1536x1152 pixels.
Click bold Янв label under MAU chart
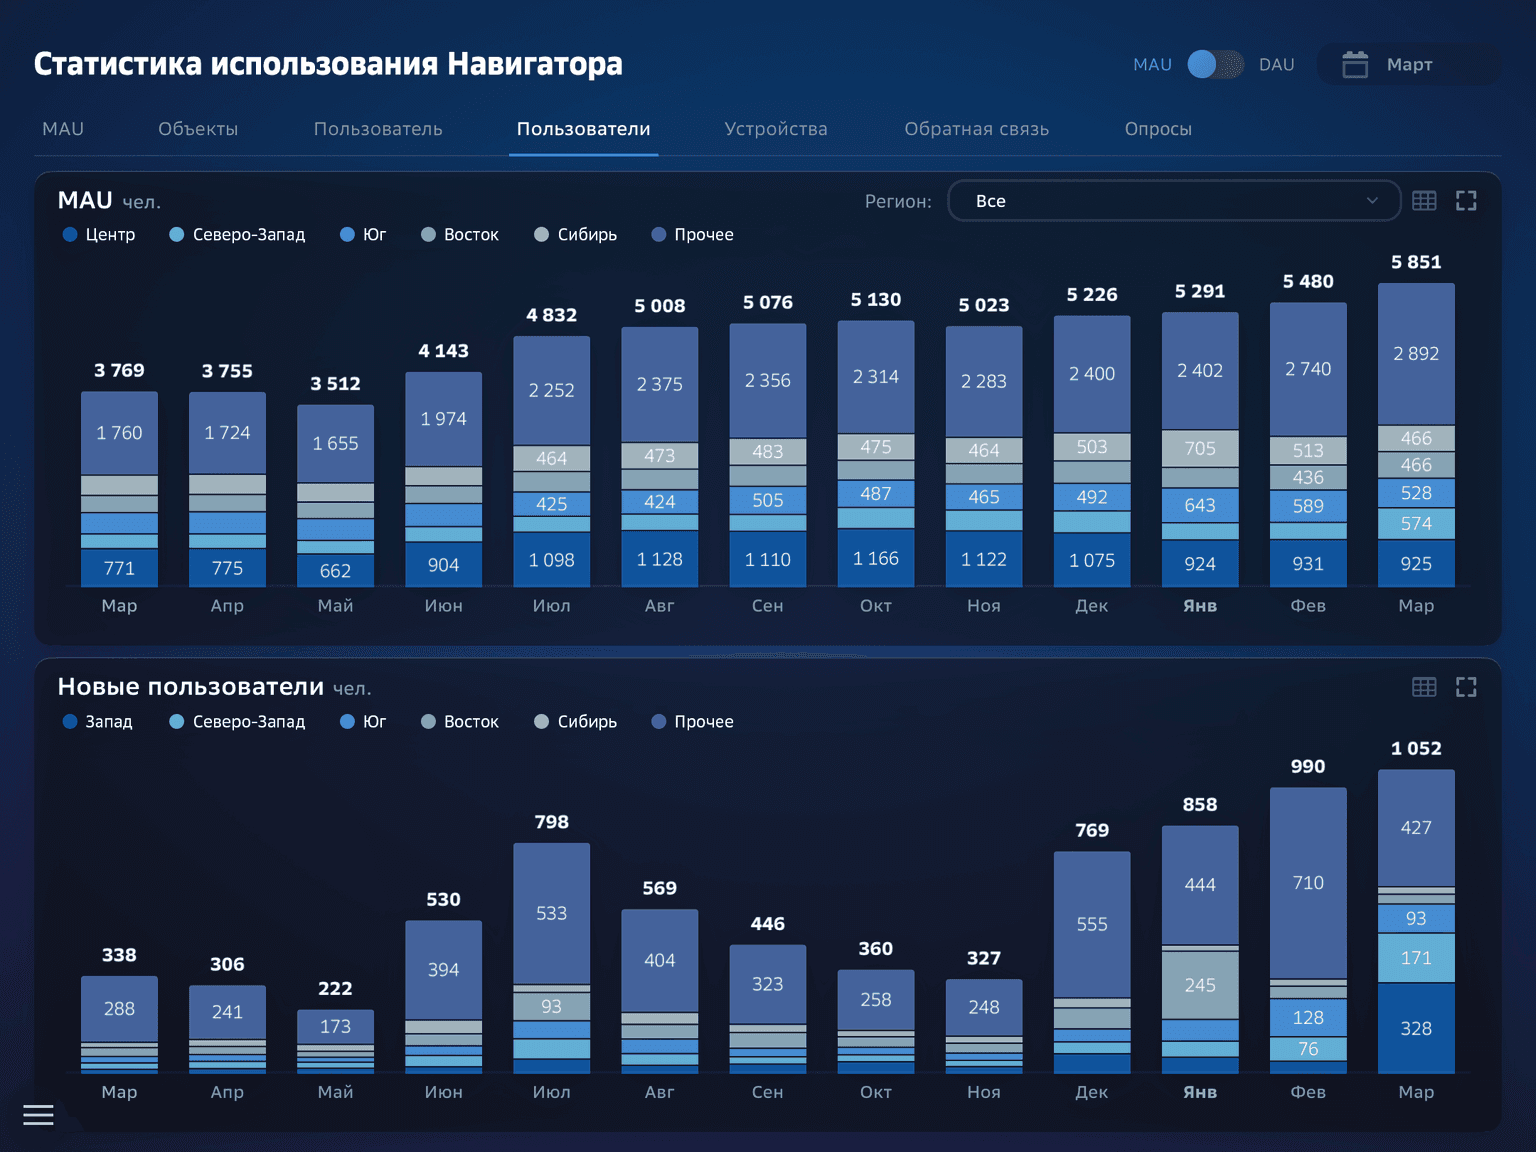[1200, 606]
